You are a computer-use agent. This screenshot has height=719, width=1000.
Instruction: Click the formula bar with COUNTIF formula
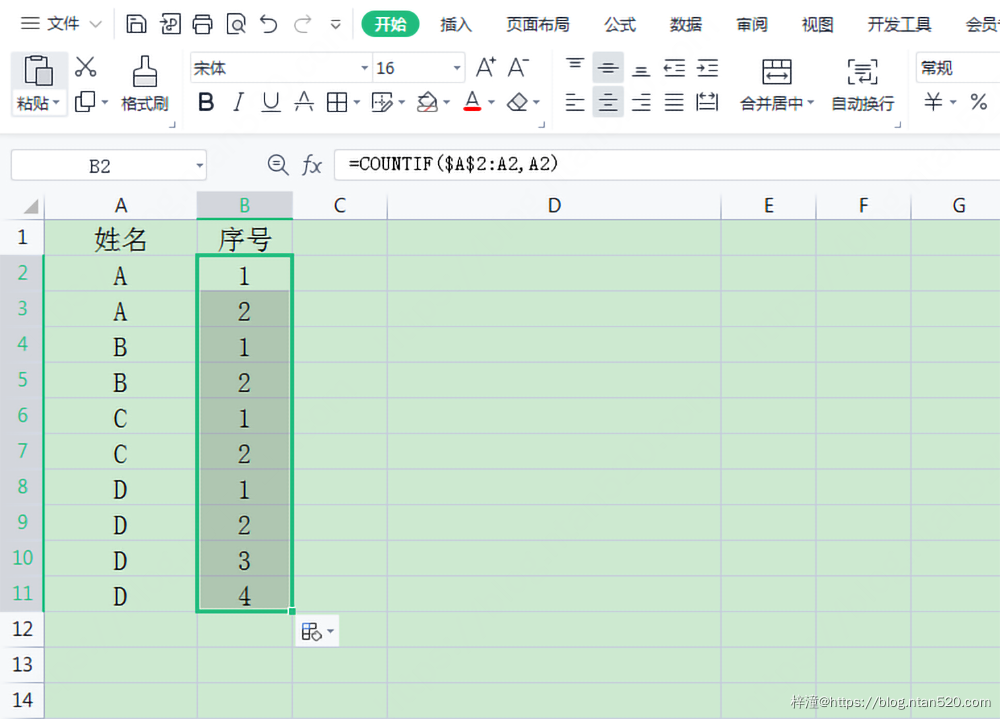666,165
